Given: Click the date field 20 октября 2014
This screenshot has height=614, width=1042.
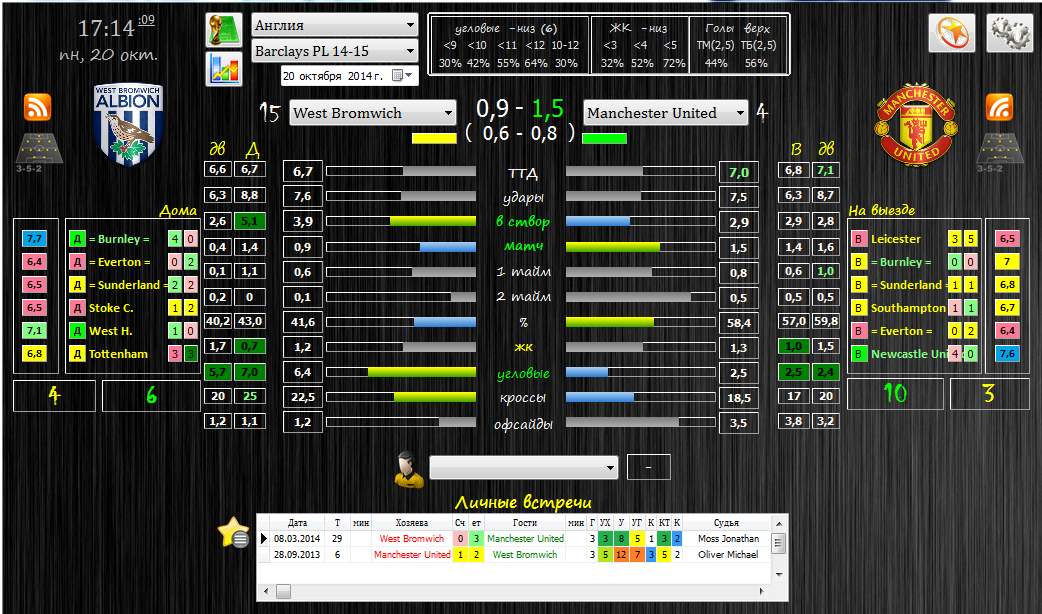Looking at the screenshot, I should click(350, 76).
